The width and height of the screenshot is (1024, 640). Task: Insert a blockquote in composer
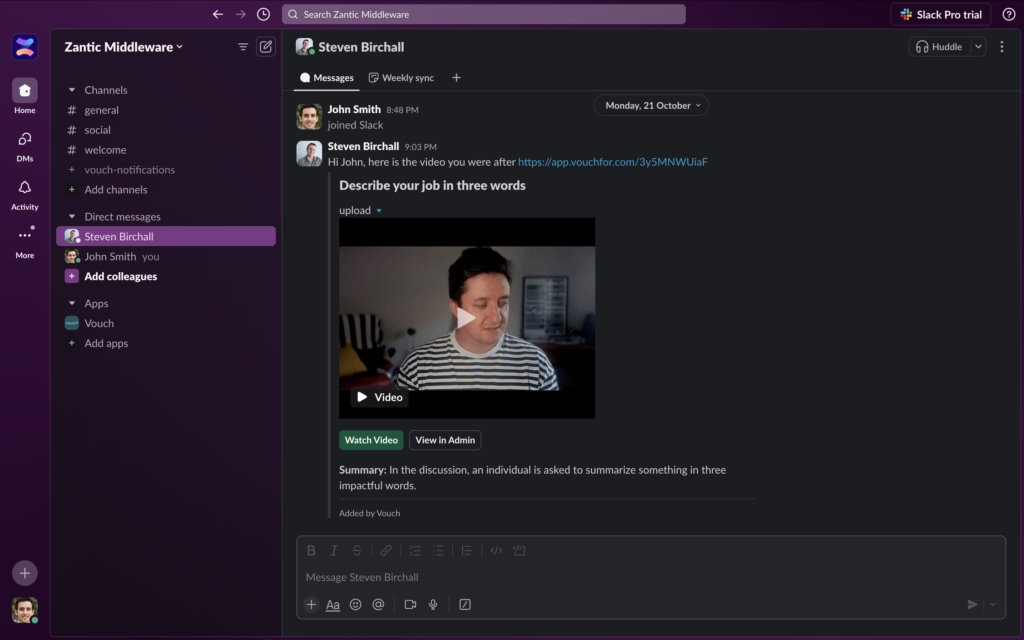466,551
